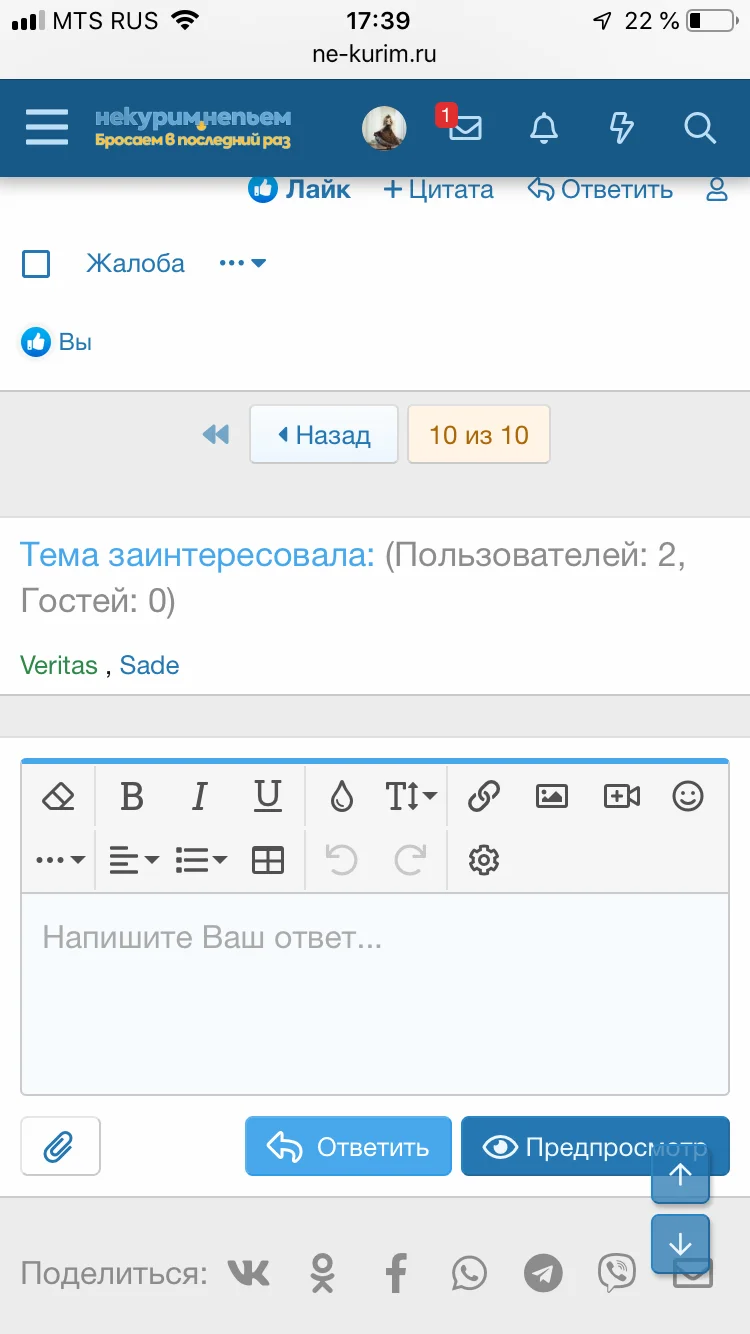Open the text color droplet picker
750x1334 pixels.
(x=342, y=797)
